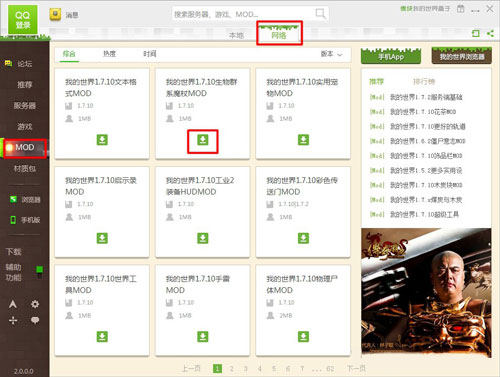Open 我的世界1.7.2服务端基础 link
This screenshot has height=377, width=500.
tap(426, 97)
